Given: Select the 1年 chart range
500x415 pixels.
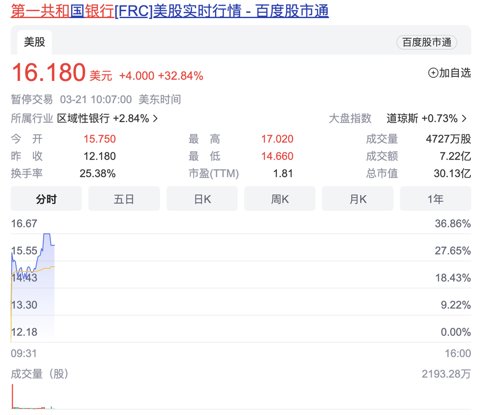Looking at the screenshot, I should click(x=435, y=199).
